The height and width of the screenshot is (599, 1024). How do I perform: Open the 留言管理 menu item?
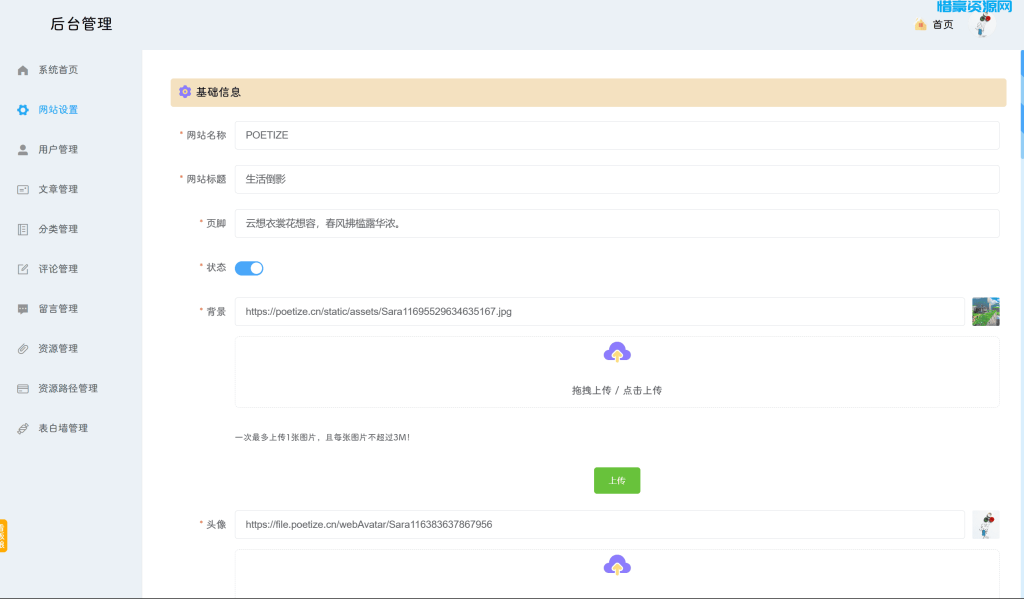pos(58,309)
